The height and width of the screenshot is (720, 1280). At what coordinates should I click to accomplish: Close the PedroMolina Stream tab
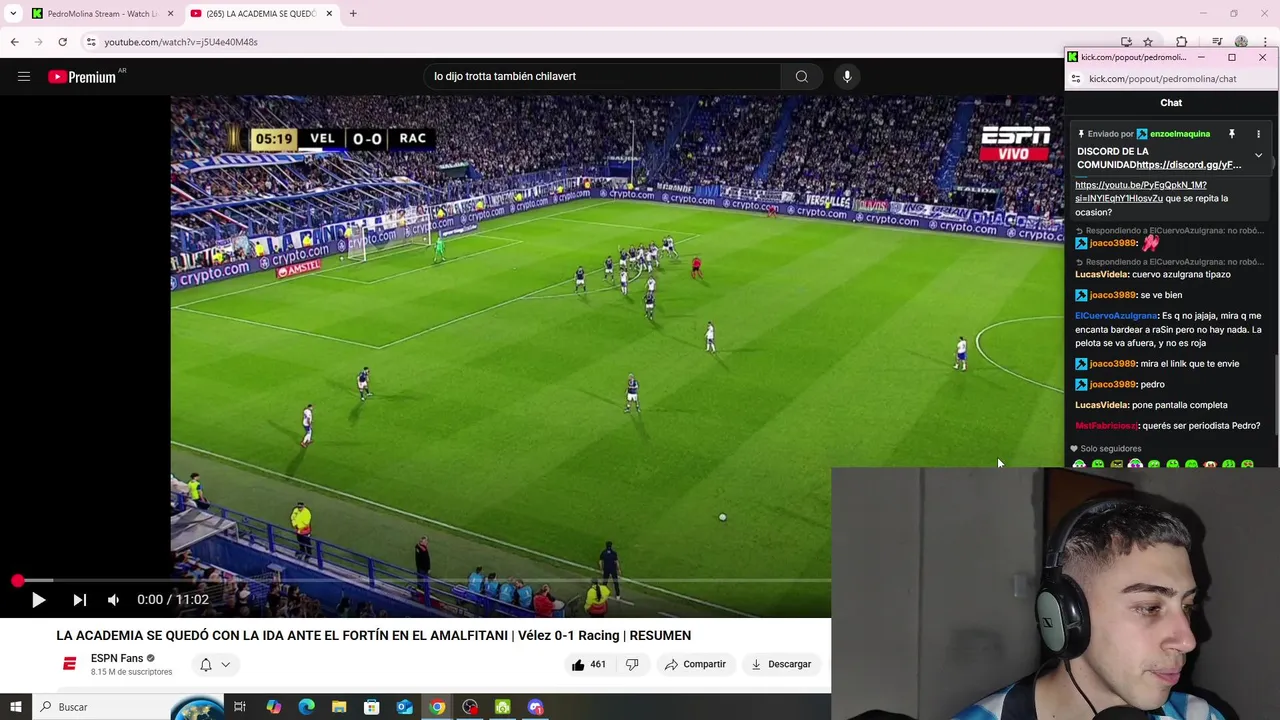tap(170, 14)
